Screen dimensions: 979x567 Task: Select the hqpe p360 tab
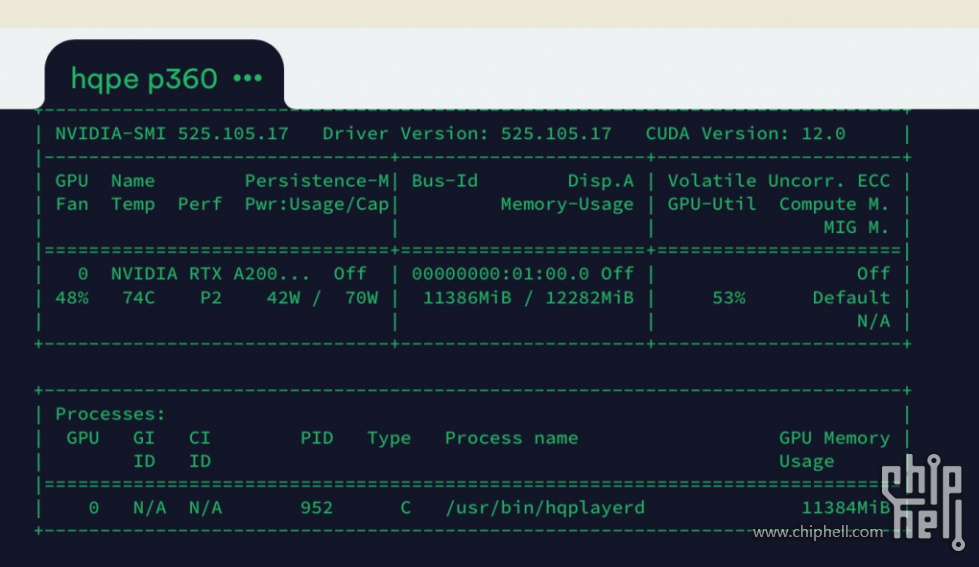pyautogui.click(x=164, y=76)
